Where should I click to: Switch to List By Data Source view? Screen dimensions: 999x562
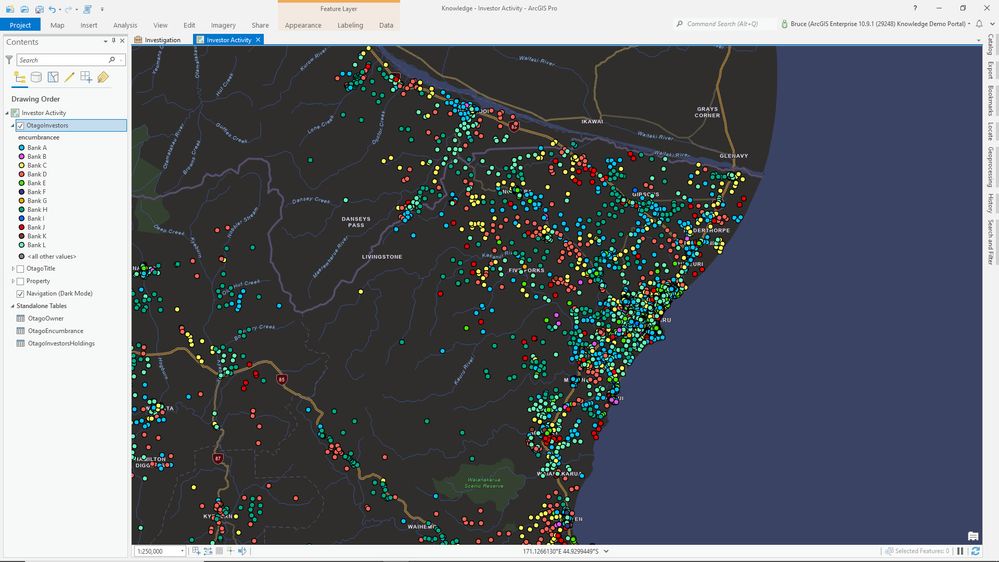point(36,77)
